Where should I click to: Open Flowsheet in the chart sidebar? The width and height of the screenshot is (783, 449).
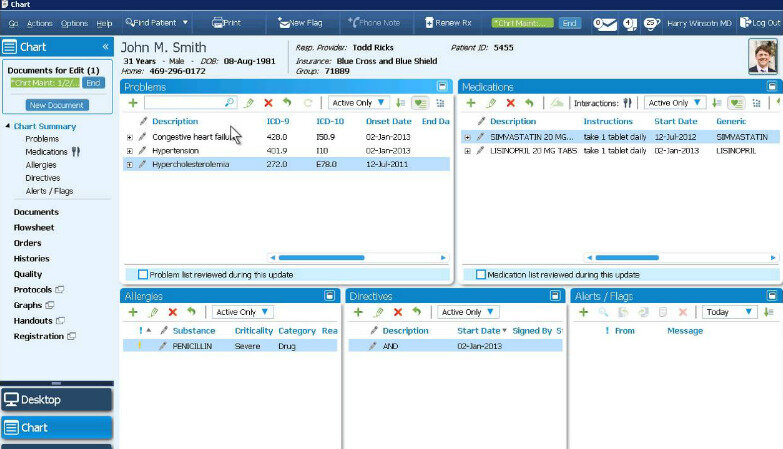[x=34, y=227]
